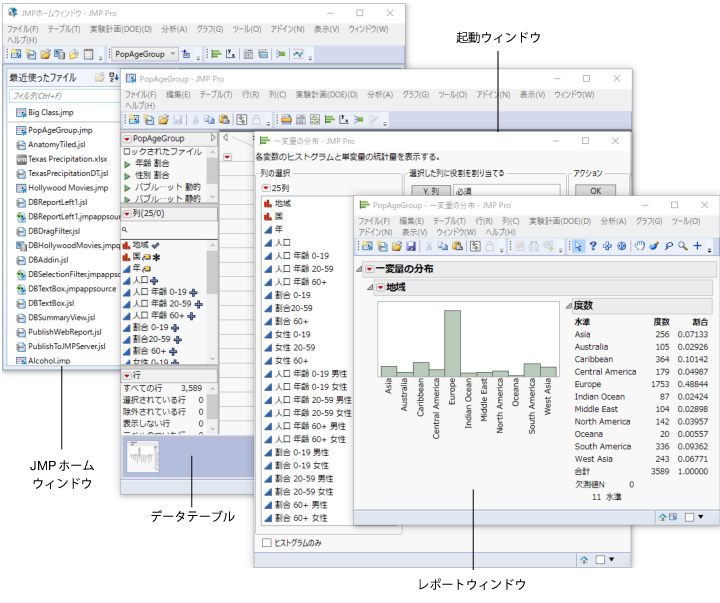This screenshot has width=720, height=603.
Task: Click Save icon in report window toolbar
Action: (x=411, y=247)
